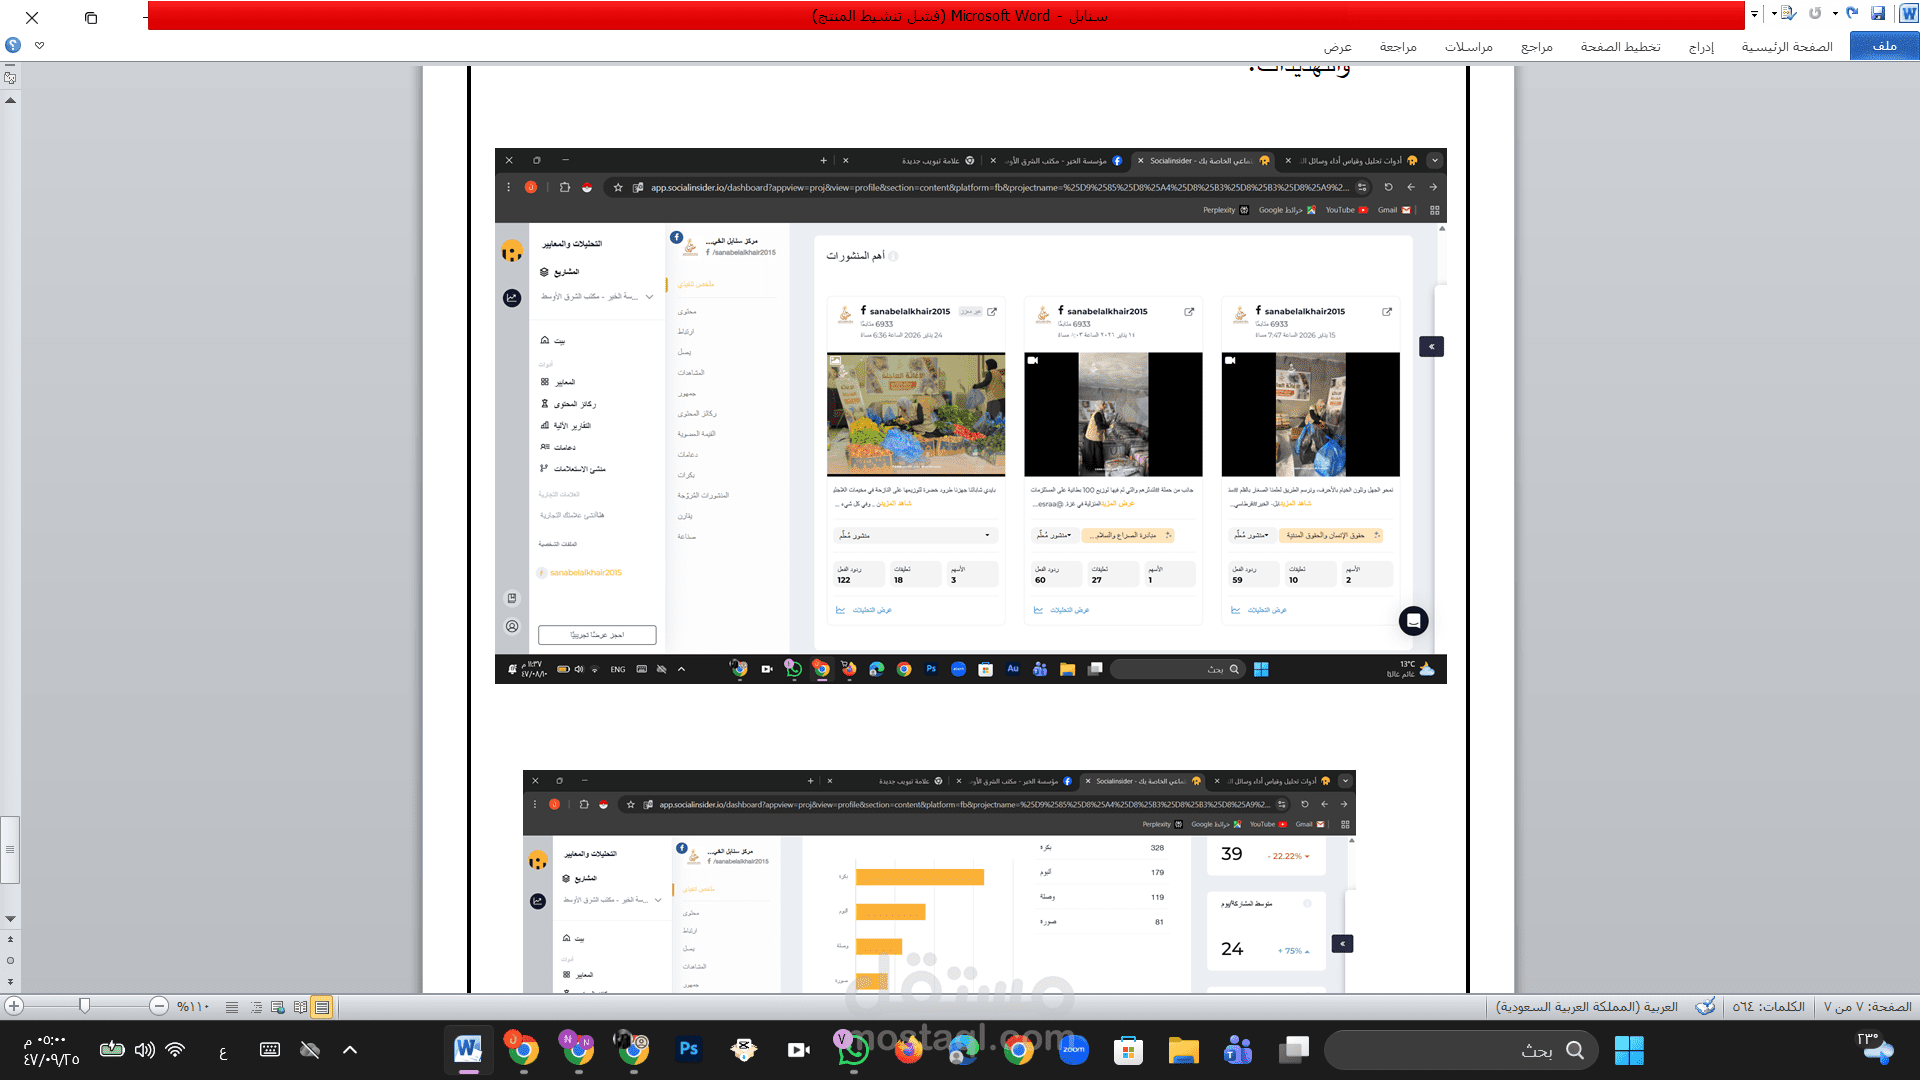Switch to Web Layout view
The height and width of the screenshot is (1080, 1920).
277,1007
